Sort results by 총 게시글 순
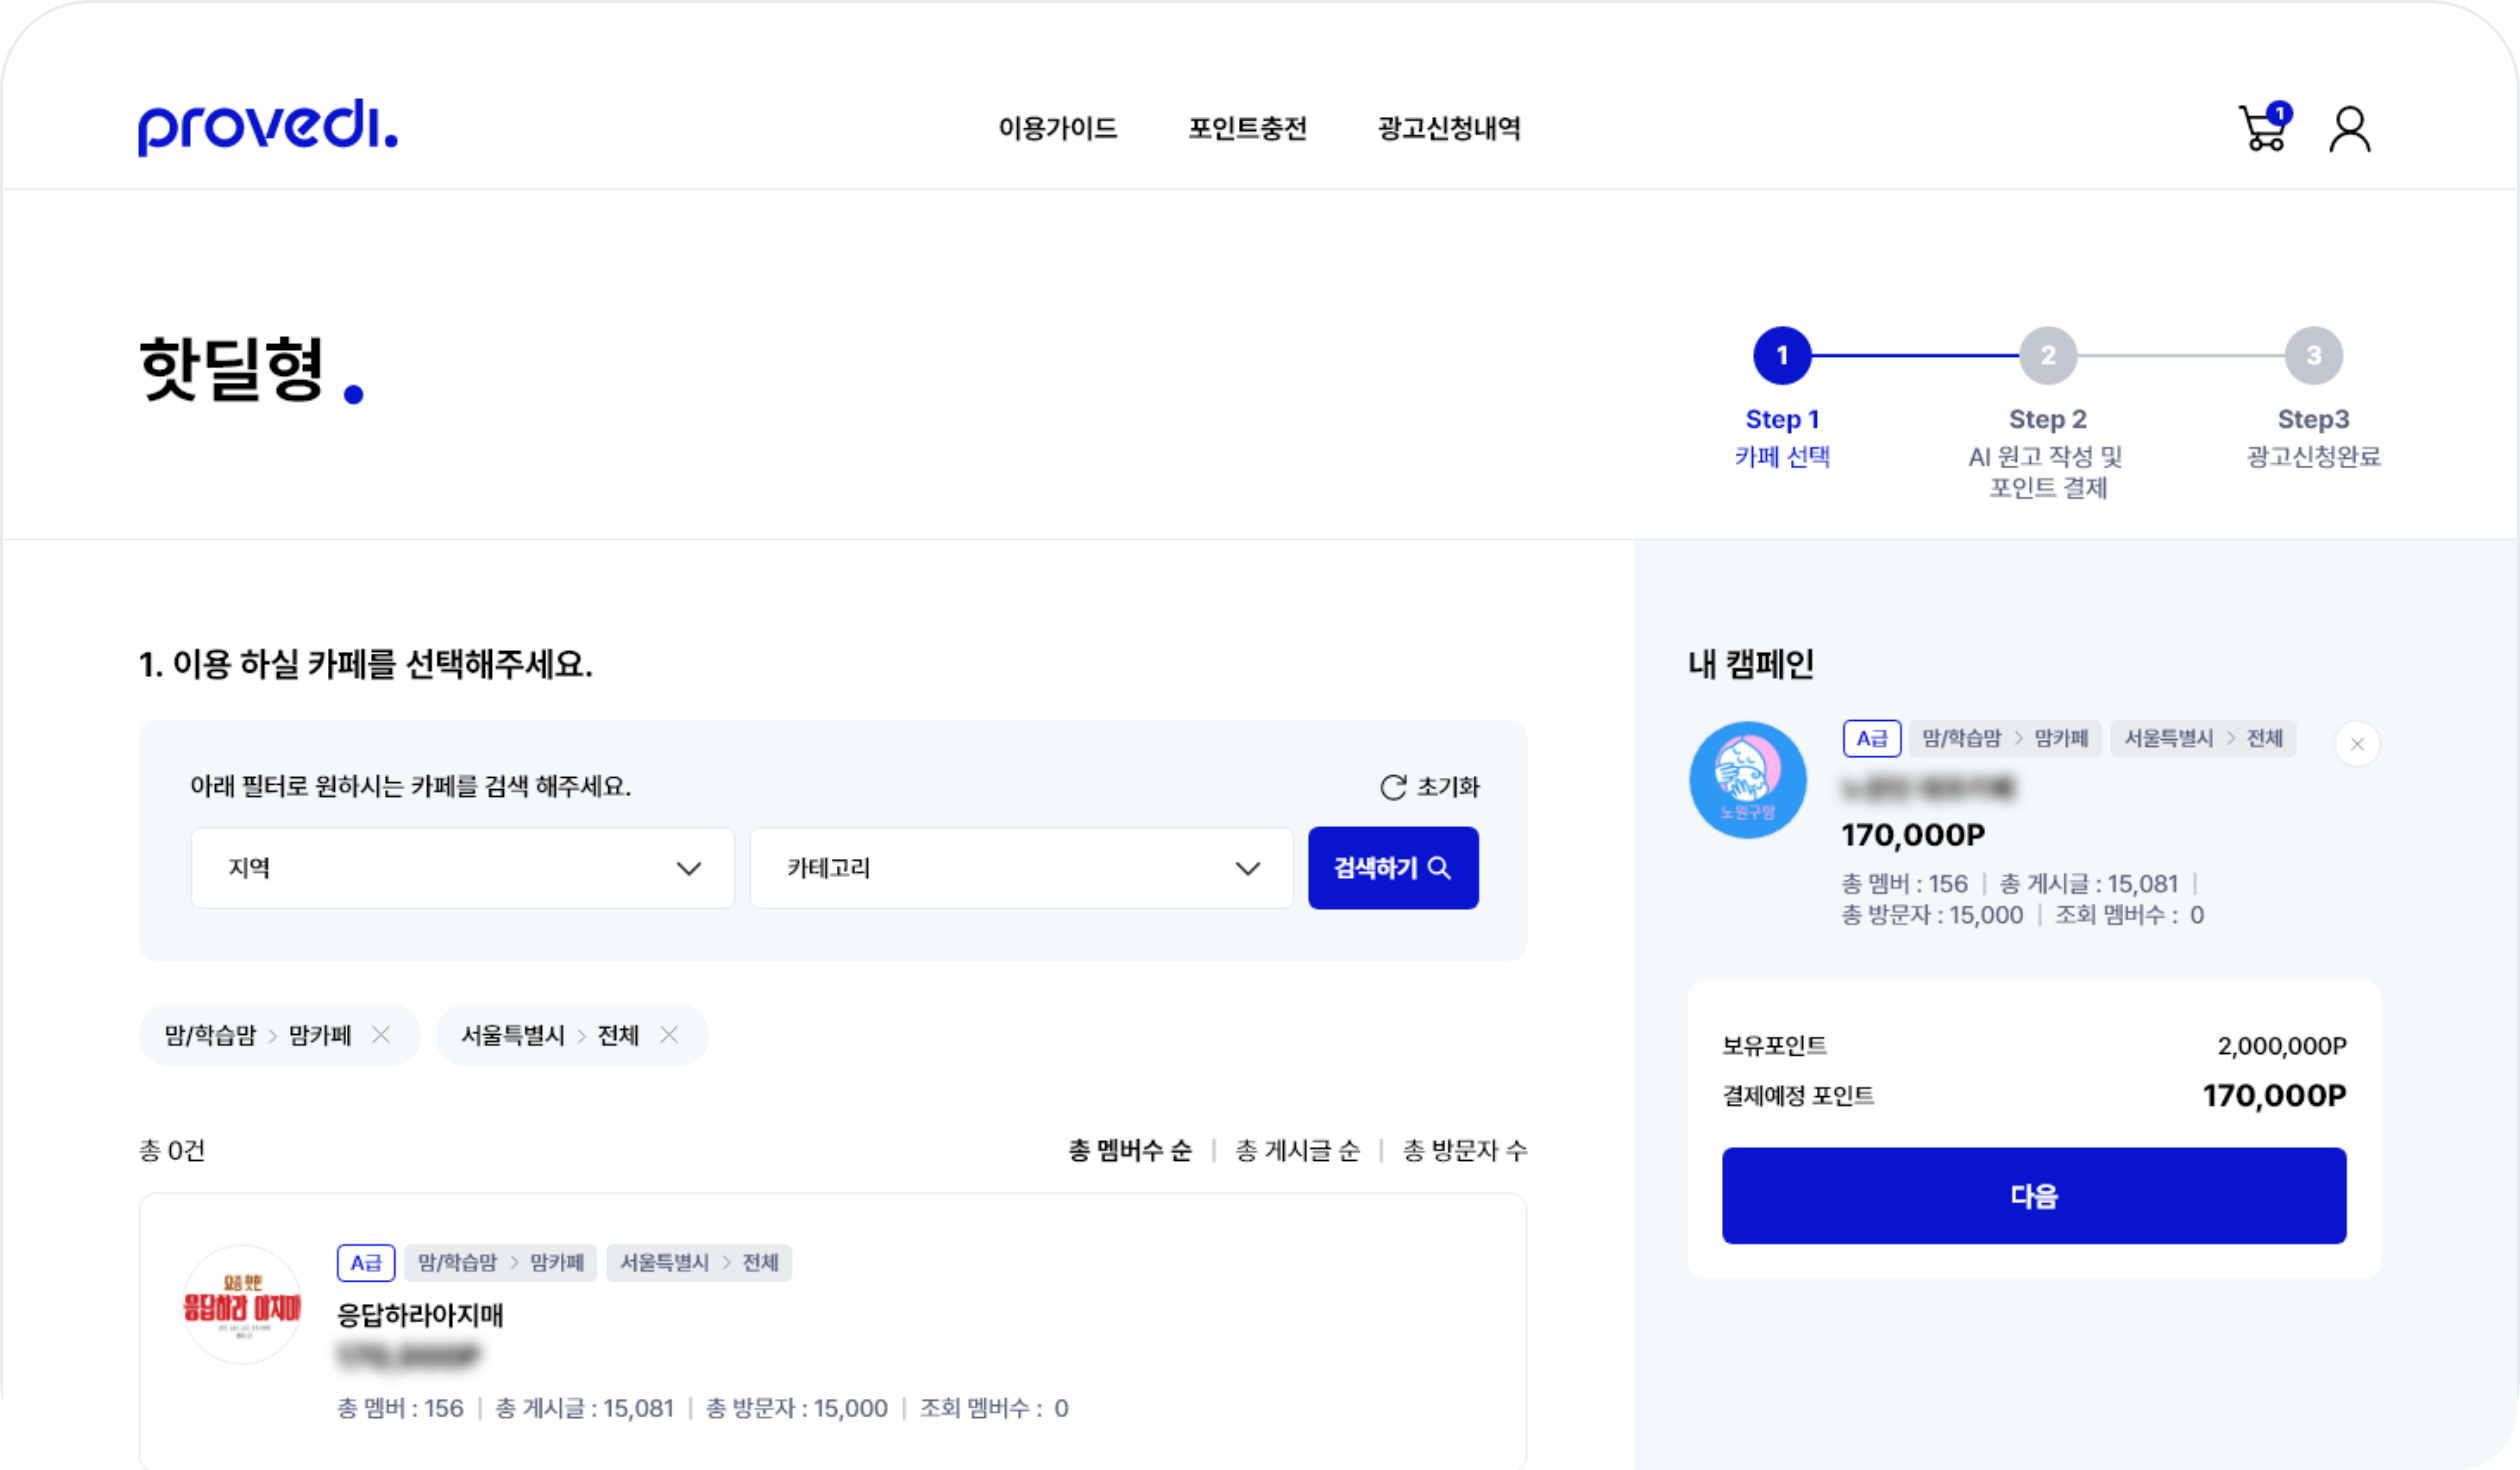The width and height of the screenshot is (2520, 1470). [1297, 1151]
